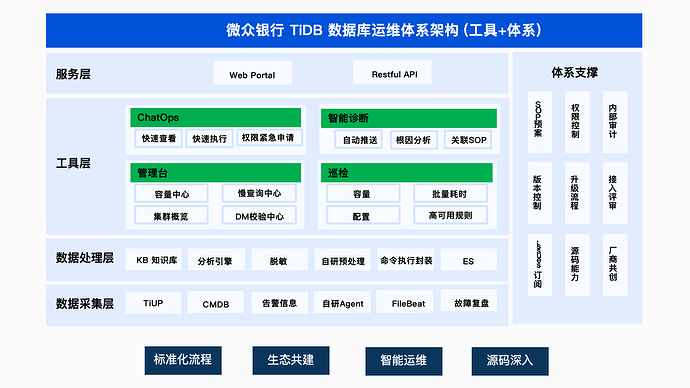Click the ES box
The image size is (690, 388).
pyautogui.click(x=469, y=260)
